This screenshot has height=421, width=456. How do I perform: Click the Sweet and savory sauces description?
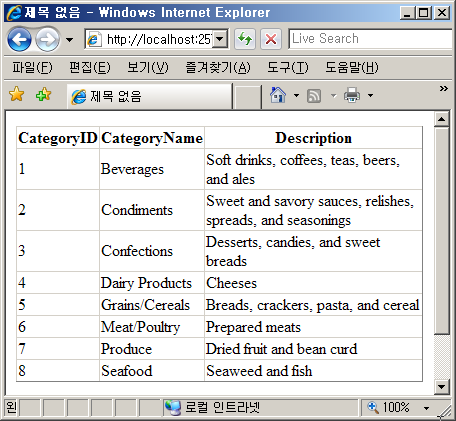313,210
